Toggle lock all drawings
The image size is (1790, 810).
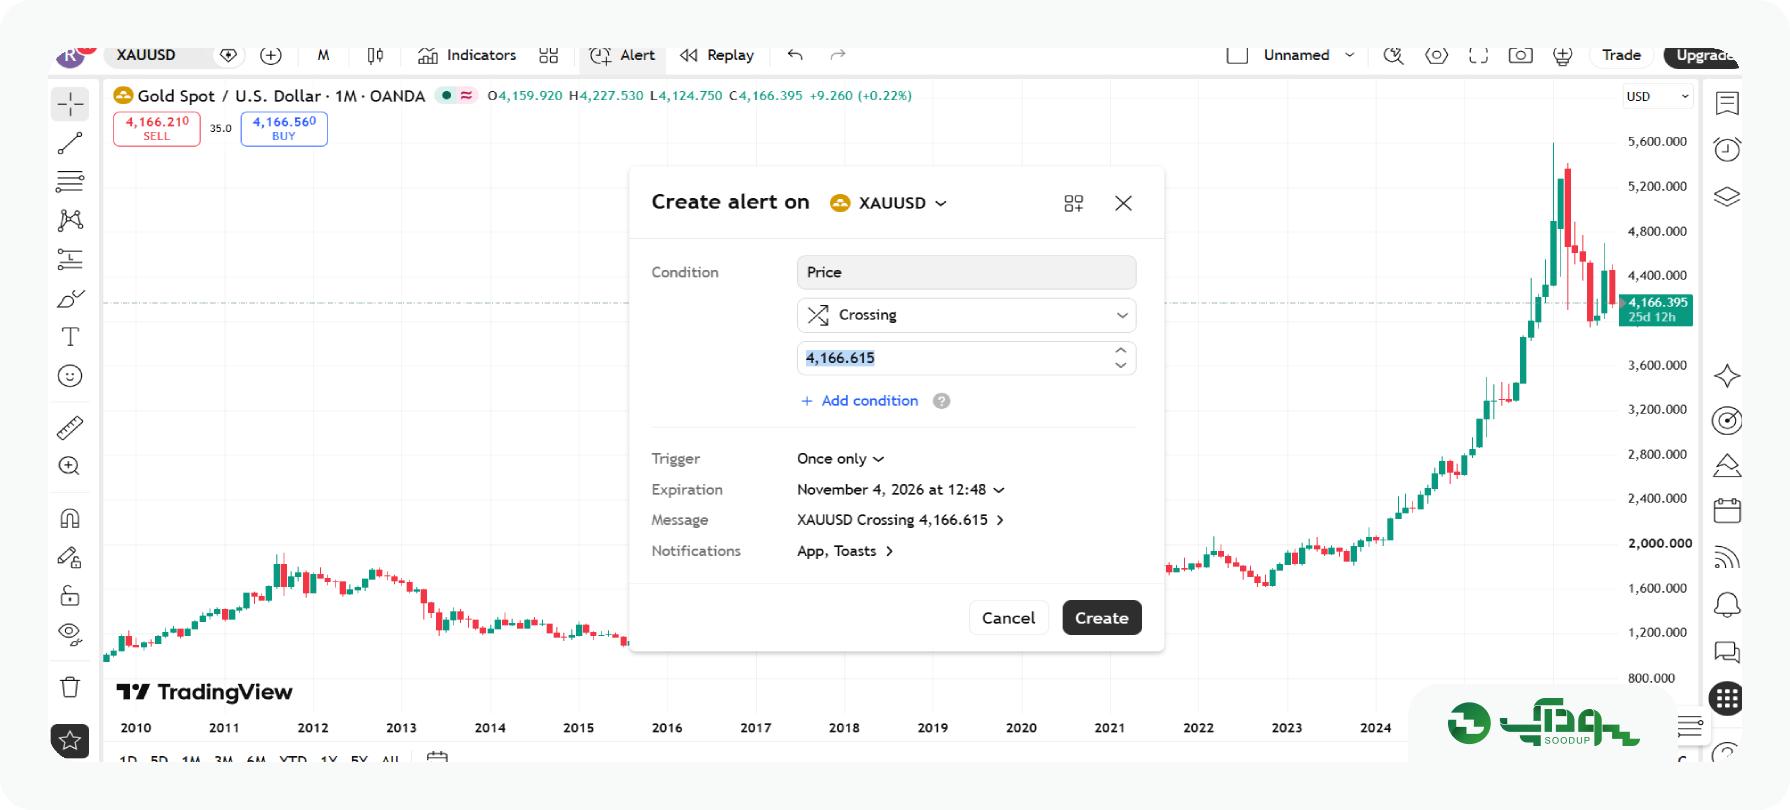pyautogui.click(x=70, y=596)
